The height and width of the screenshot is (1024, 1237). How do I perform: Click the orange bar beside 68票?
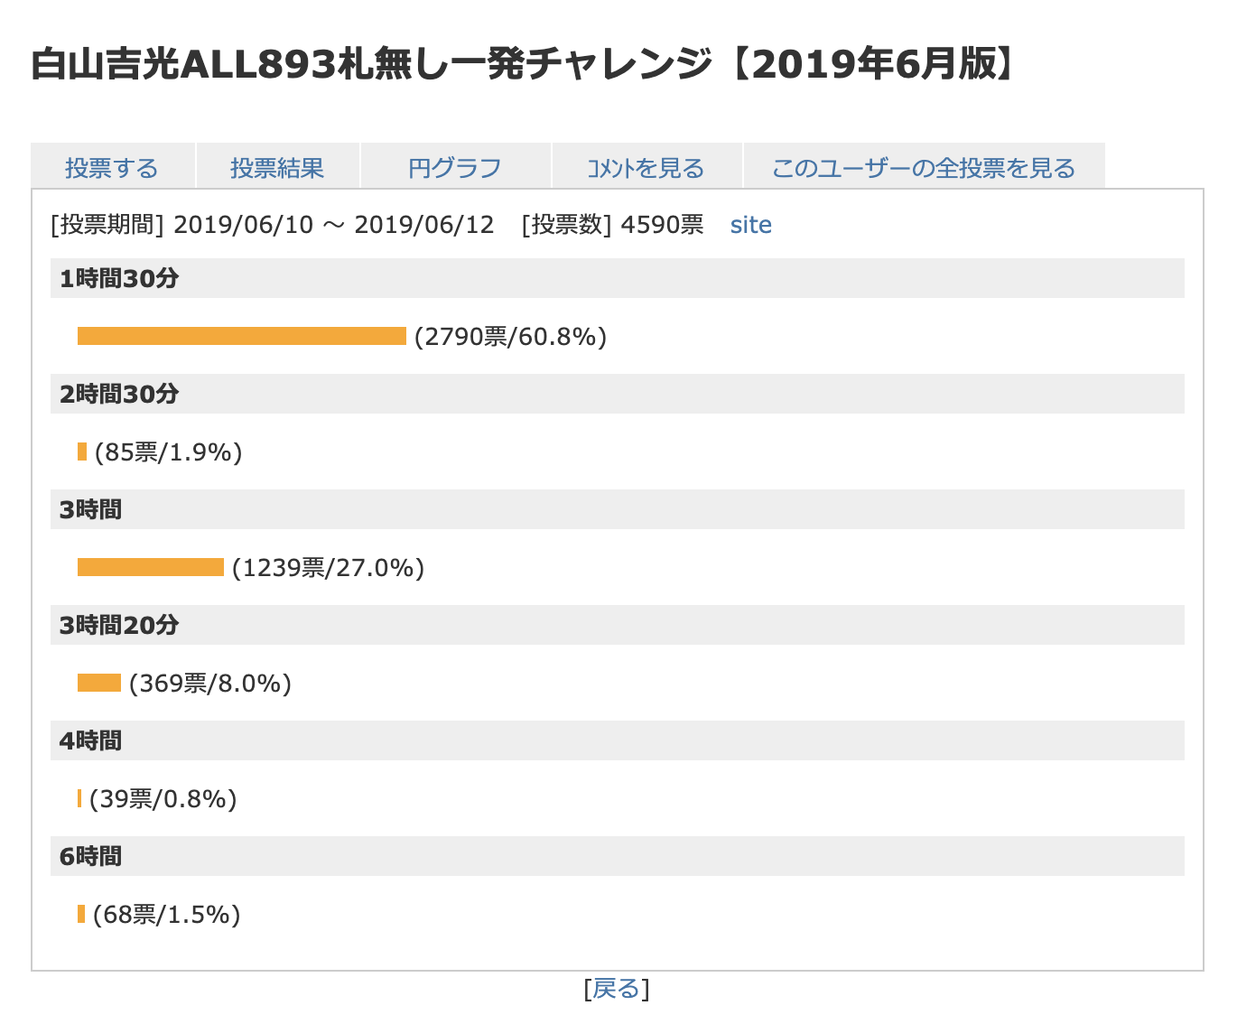pos(81,914)
